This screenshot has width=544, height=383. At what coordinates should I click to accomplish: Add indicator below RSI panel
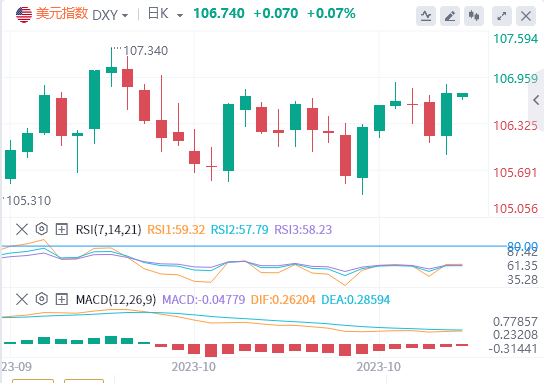(62, 229)
